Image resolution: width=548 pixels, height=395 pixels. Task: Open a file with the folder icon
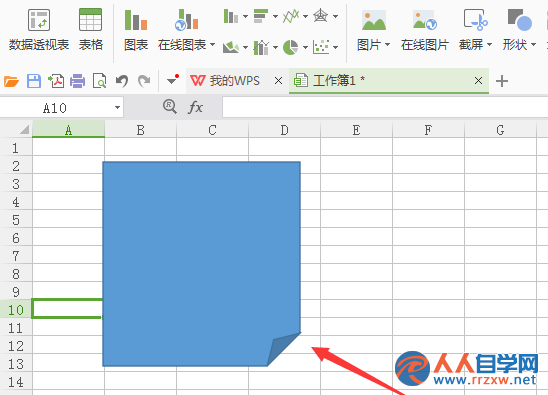pyautogui.click(x=11, y=81)
